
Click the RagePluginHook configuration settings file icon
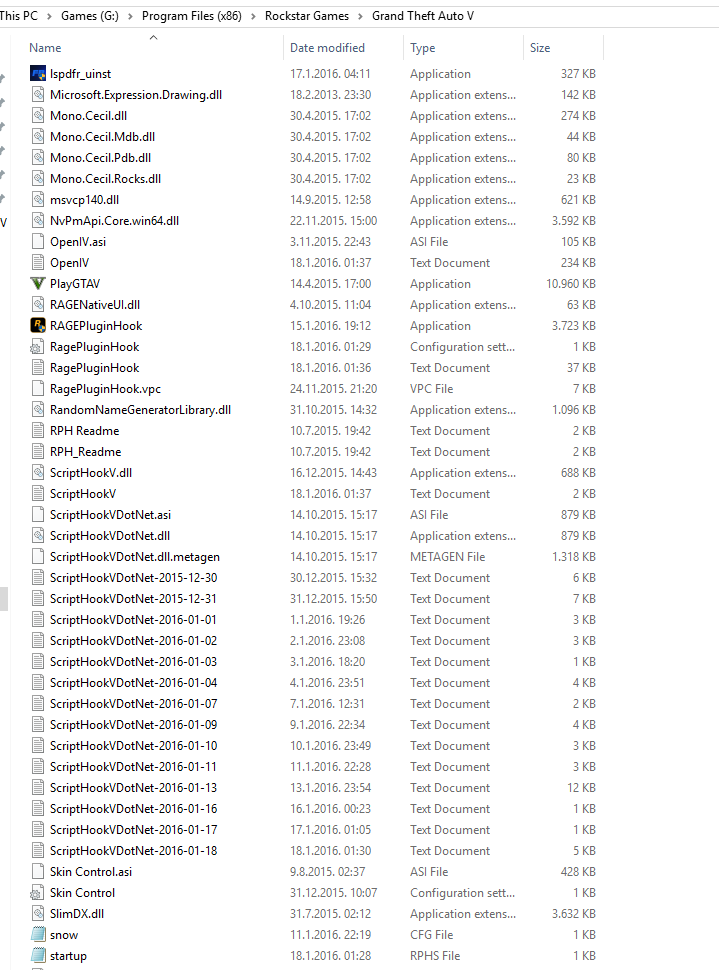point(38,346)
